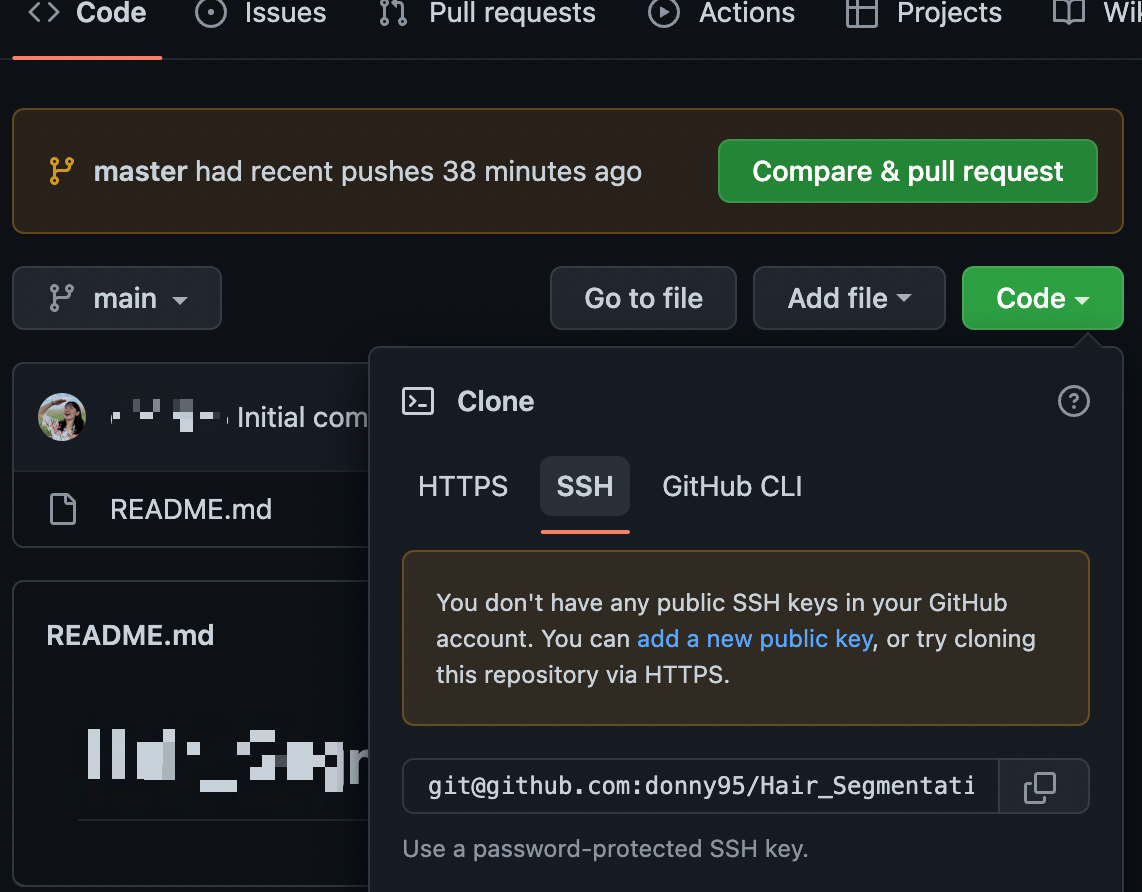Click the branch icon in the recent pushes banner
Viewport: 1142px width, 892px height.
click(62, 171)
